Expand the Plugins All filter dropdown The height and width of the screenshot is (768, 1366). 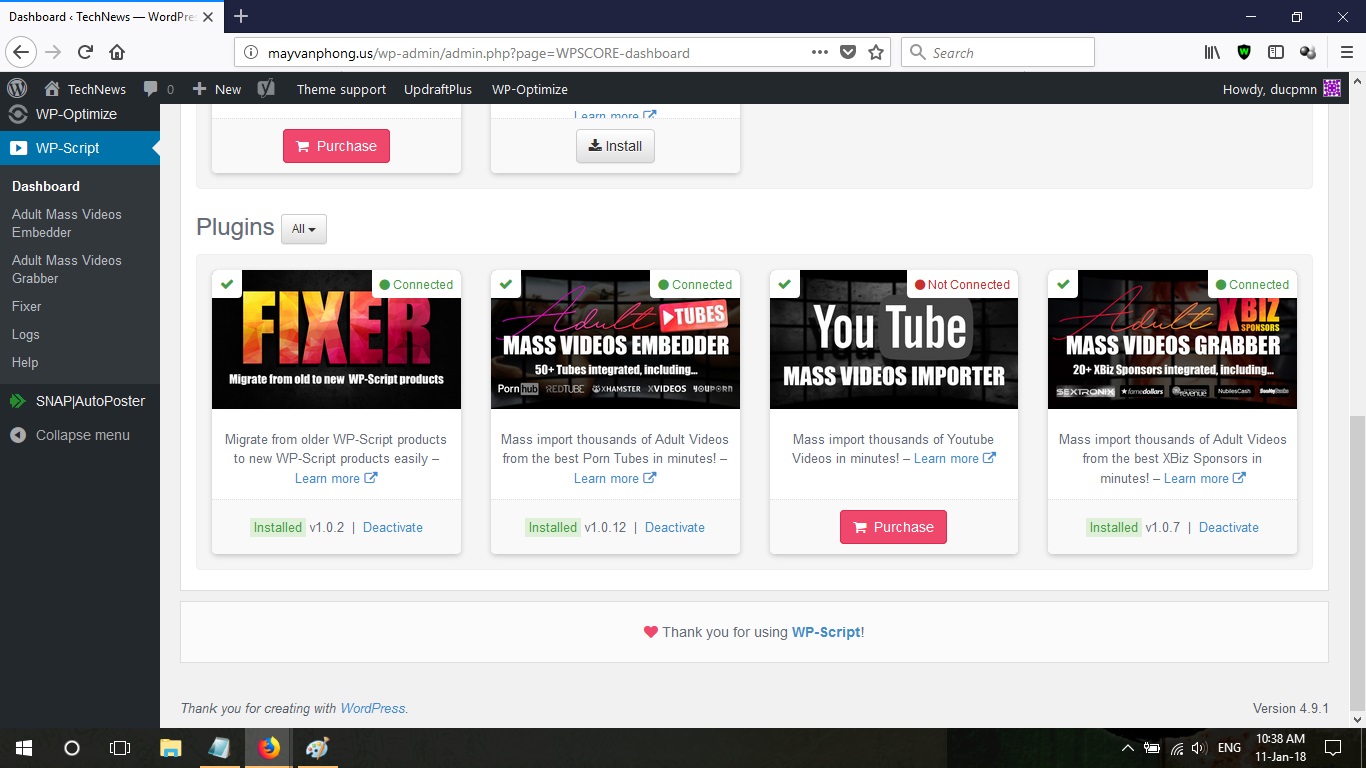coord(303,229)
